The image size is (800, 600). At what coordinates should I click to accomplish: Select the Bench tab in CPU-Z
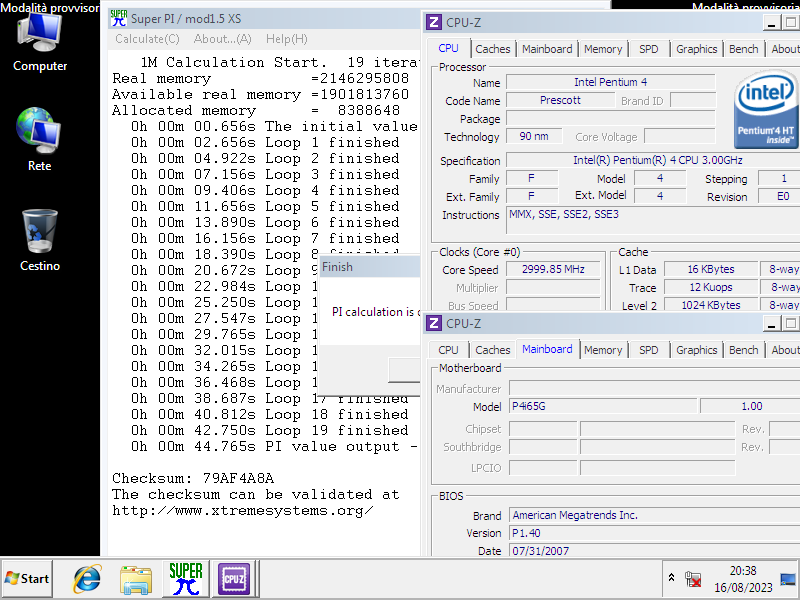(x=743, y=48)
